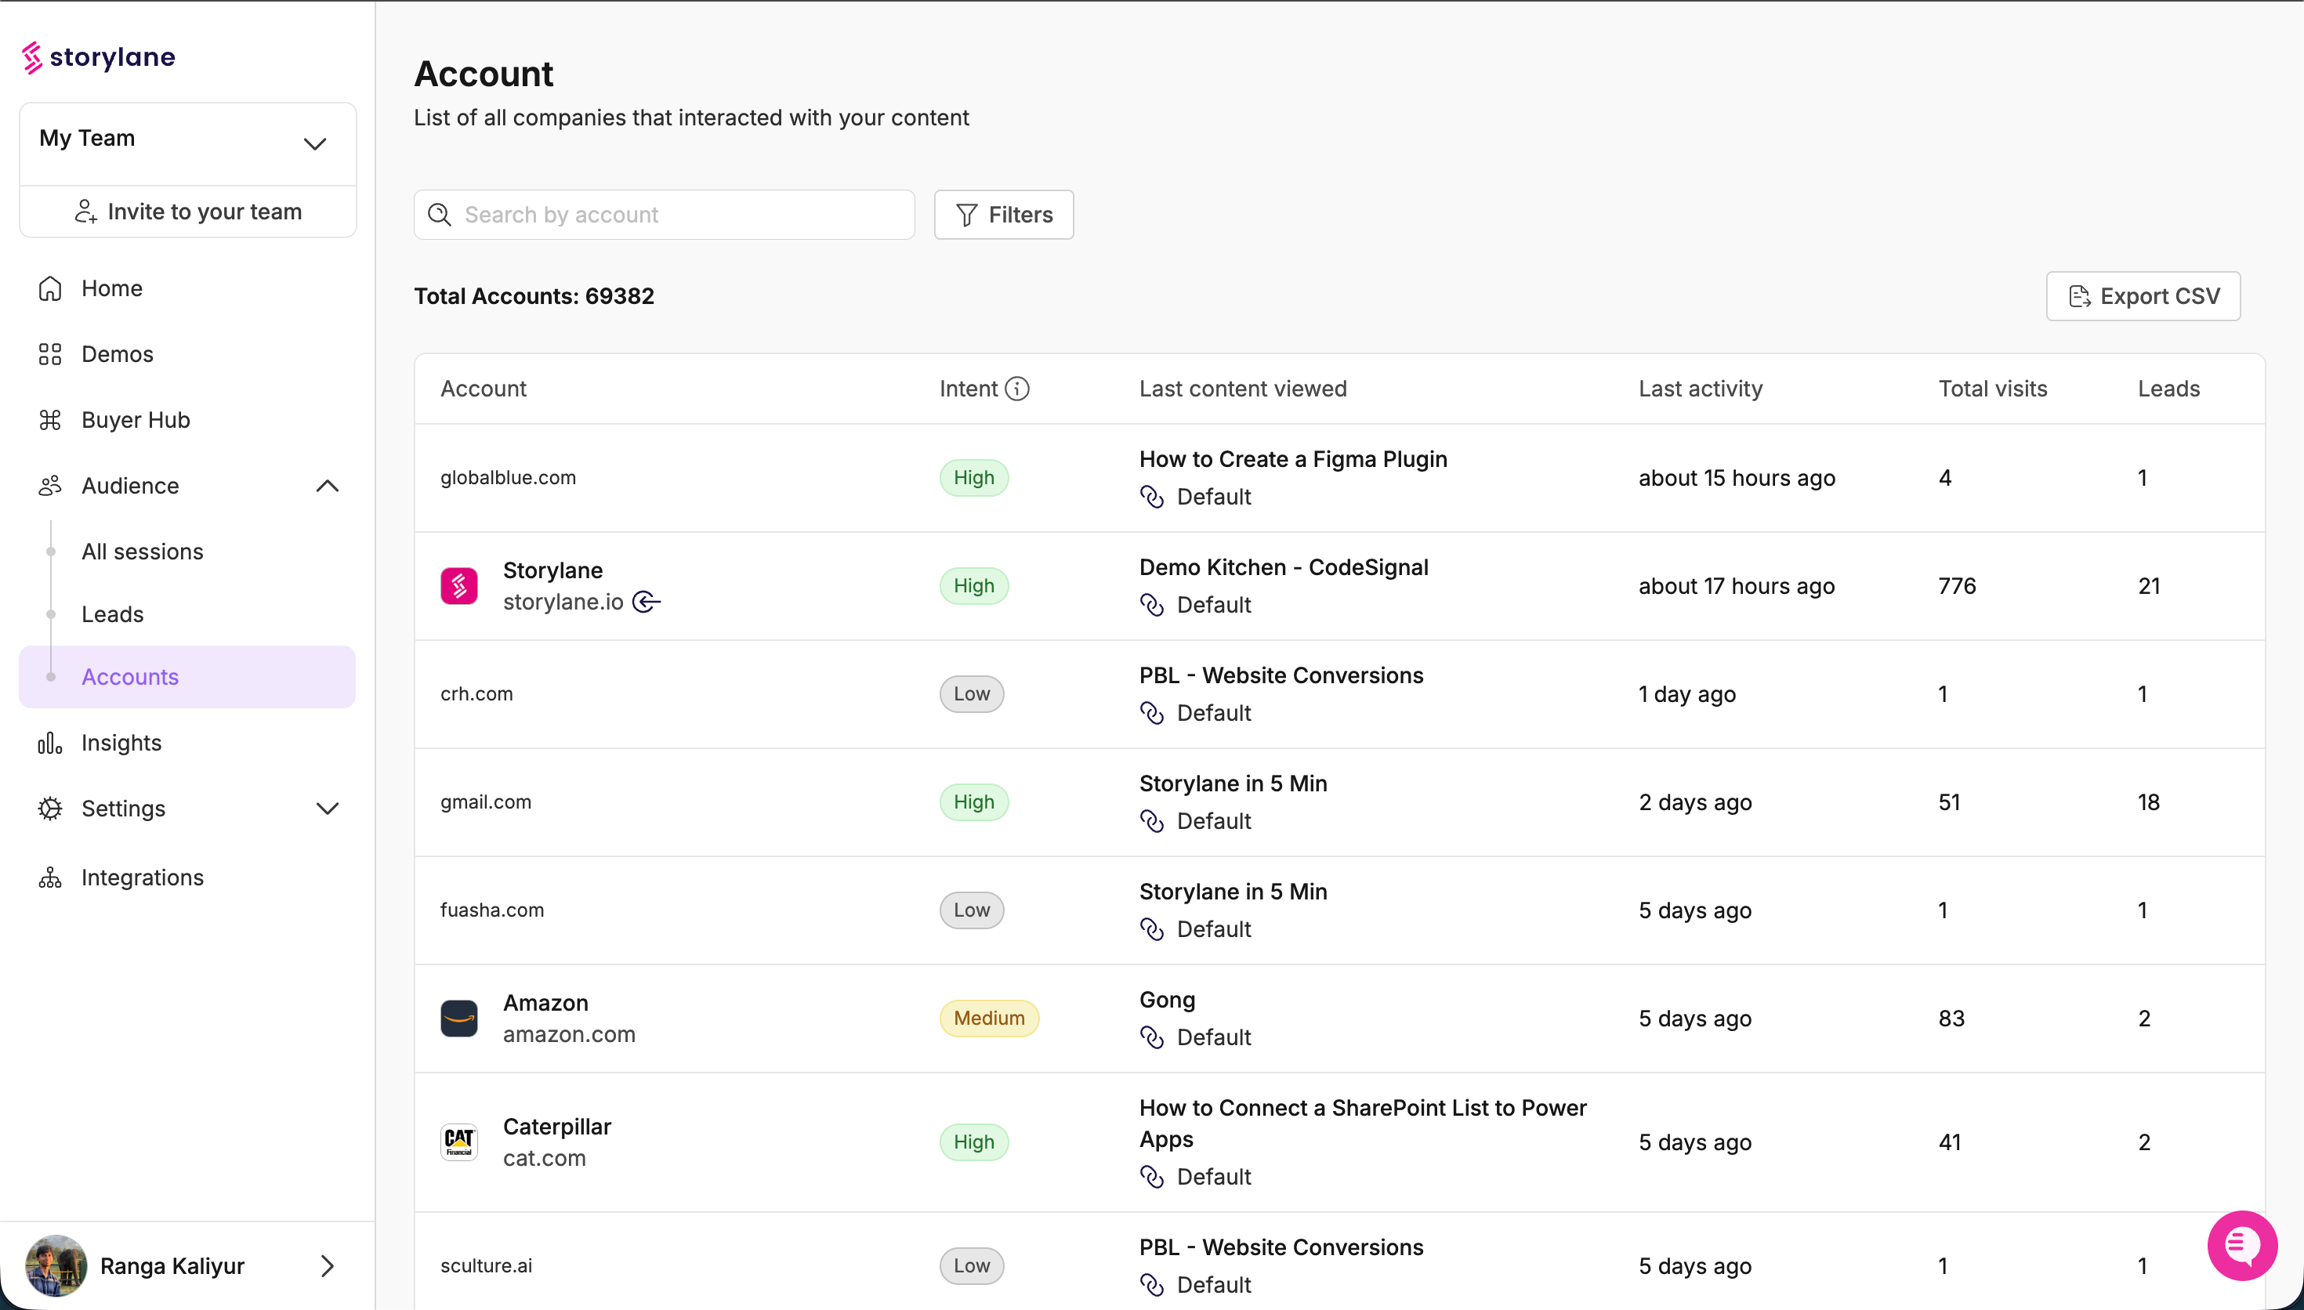Screen dimensions: 2304x1310
Task: Navigate to Insights
Action: pos(121,743)
